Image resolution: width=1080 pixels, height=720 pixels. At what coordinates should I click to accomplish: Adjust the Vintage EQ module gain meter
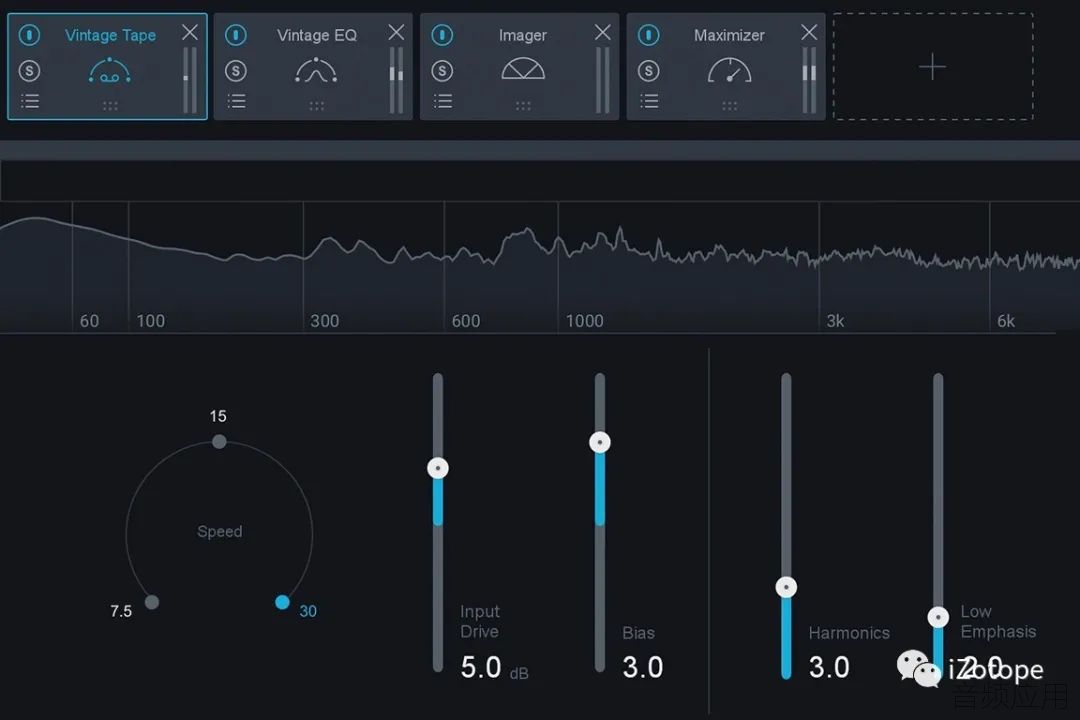click(x=397, y=80)
